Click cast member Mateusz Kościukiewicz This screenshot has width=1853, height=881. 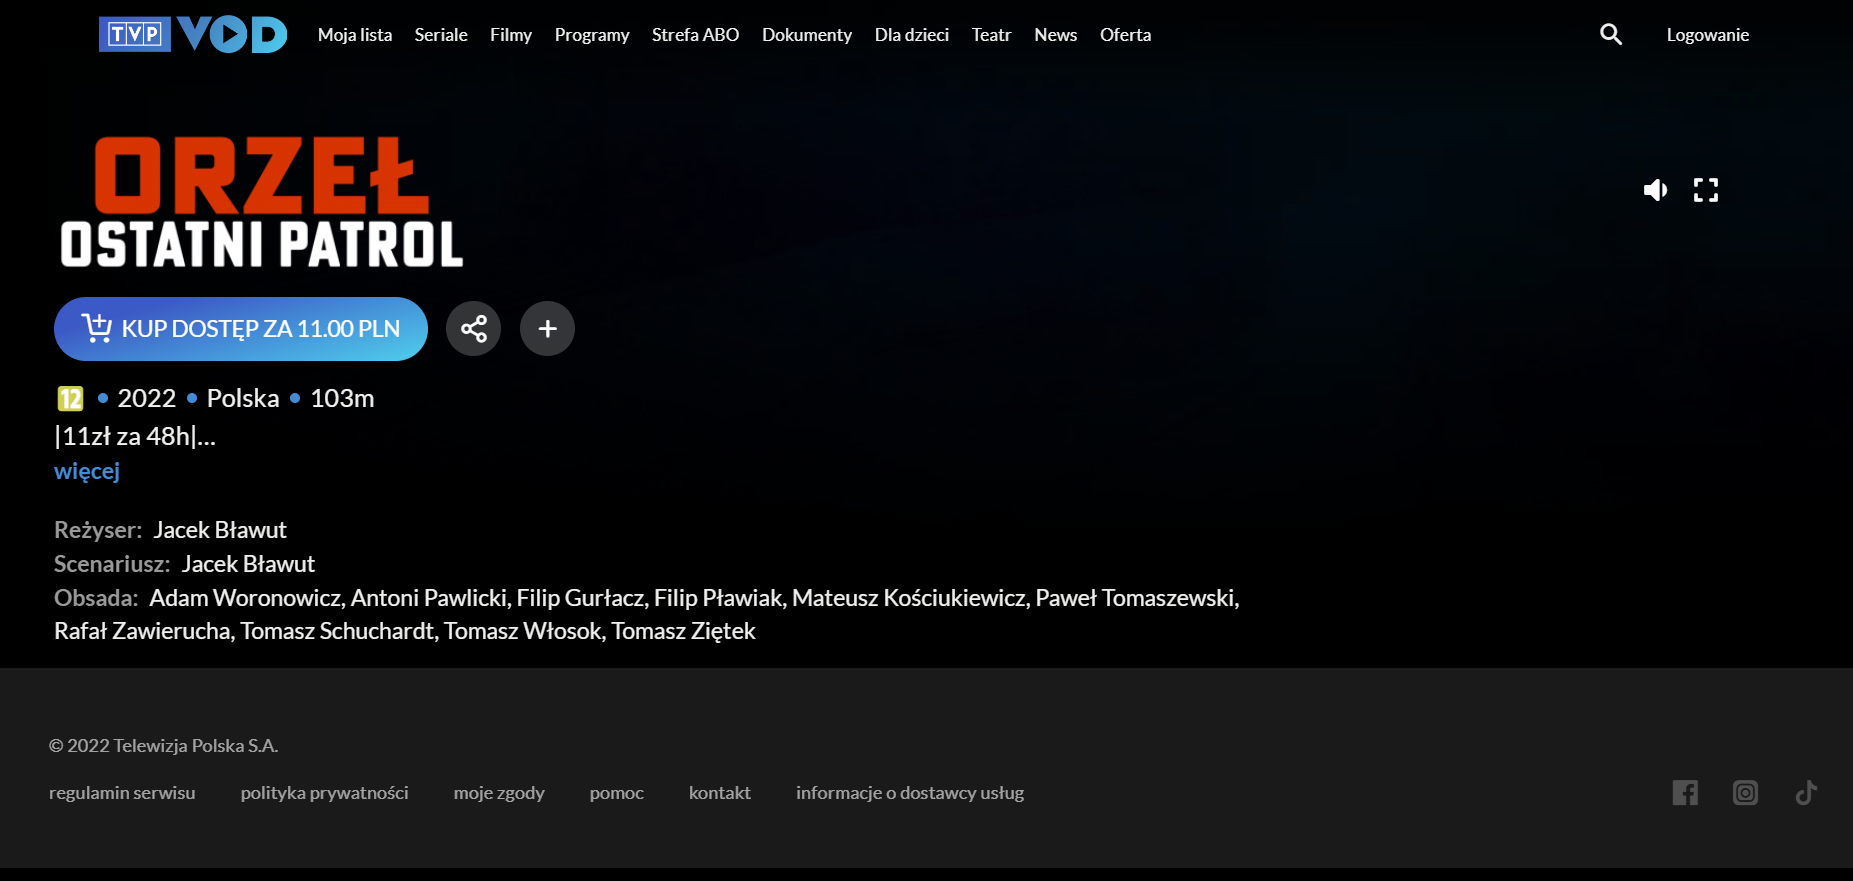click(908, 598)
